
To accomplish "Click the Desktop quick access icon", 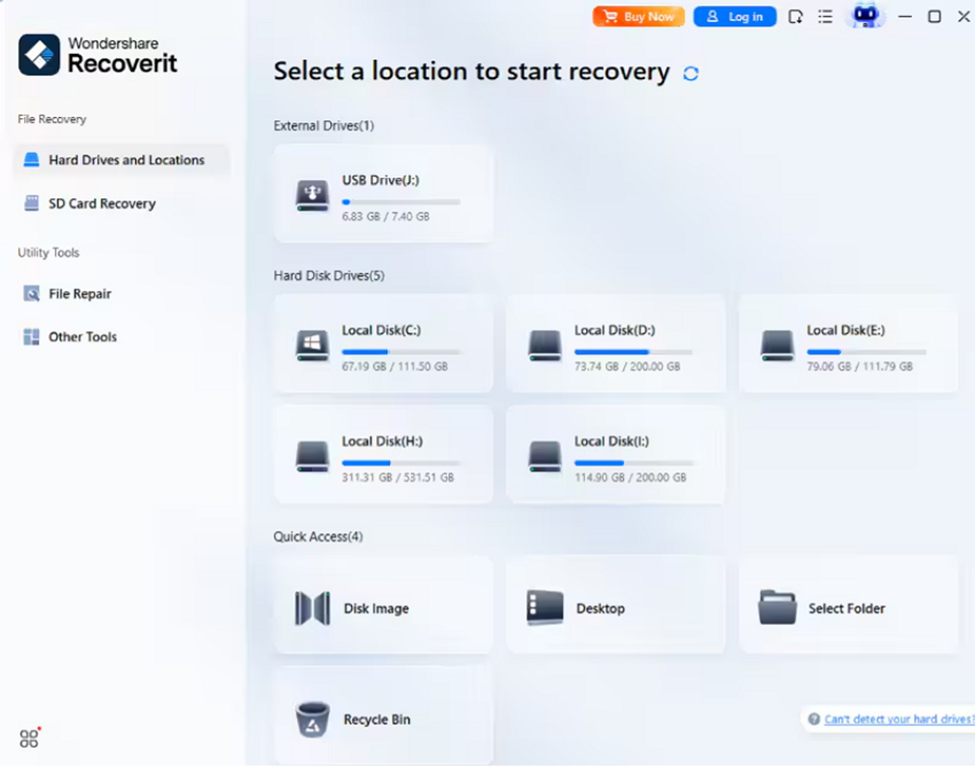I will 546,609.
